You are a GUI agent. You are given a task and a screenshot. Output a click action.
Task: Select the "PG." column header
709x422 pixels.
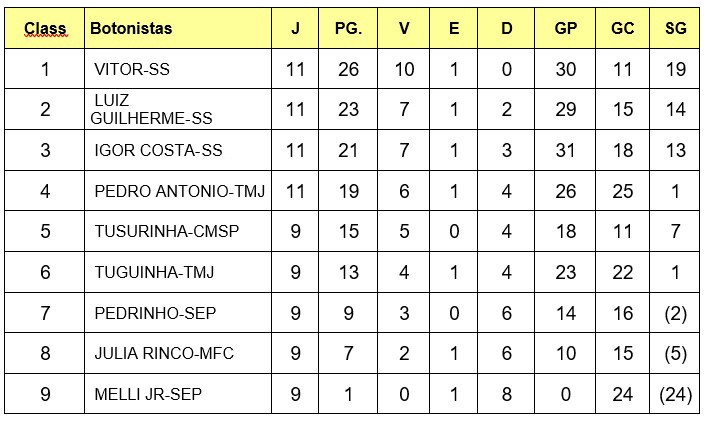click(348, 29)
